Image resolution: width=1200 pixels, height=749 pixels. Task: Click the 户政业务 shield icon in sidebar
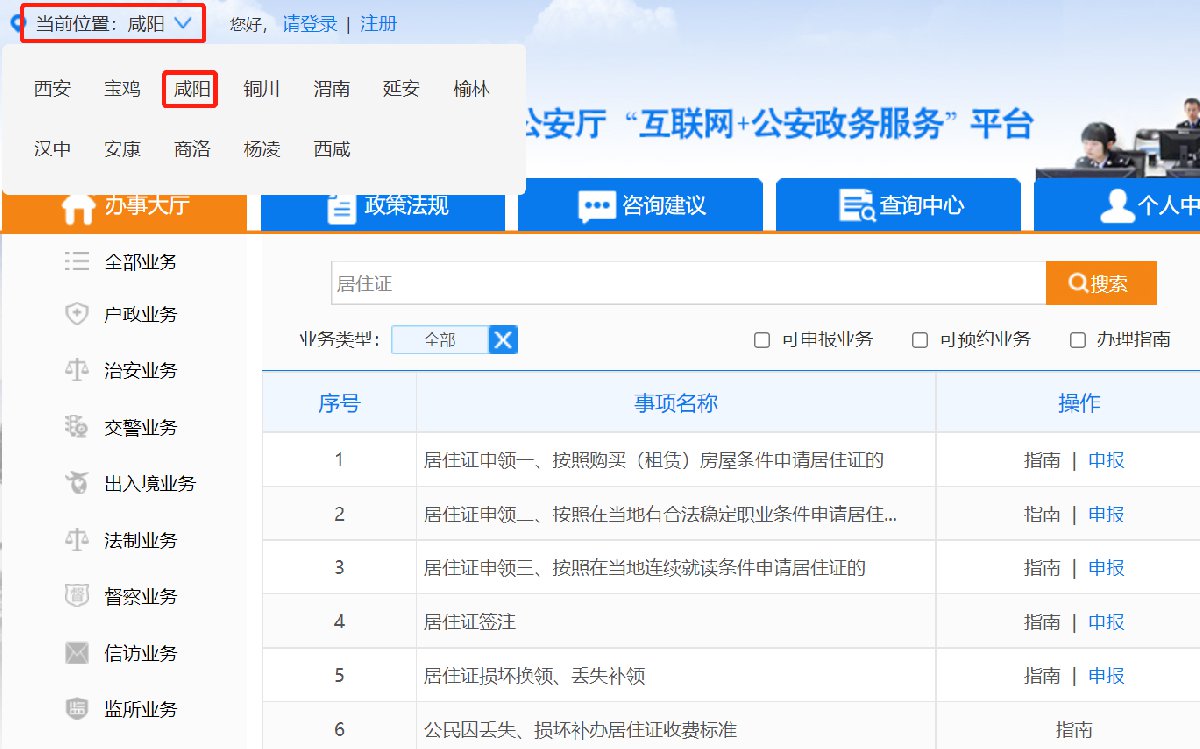[77, 315]
